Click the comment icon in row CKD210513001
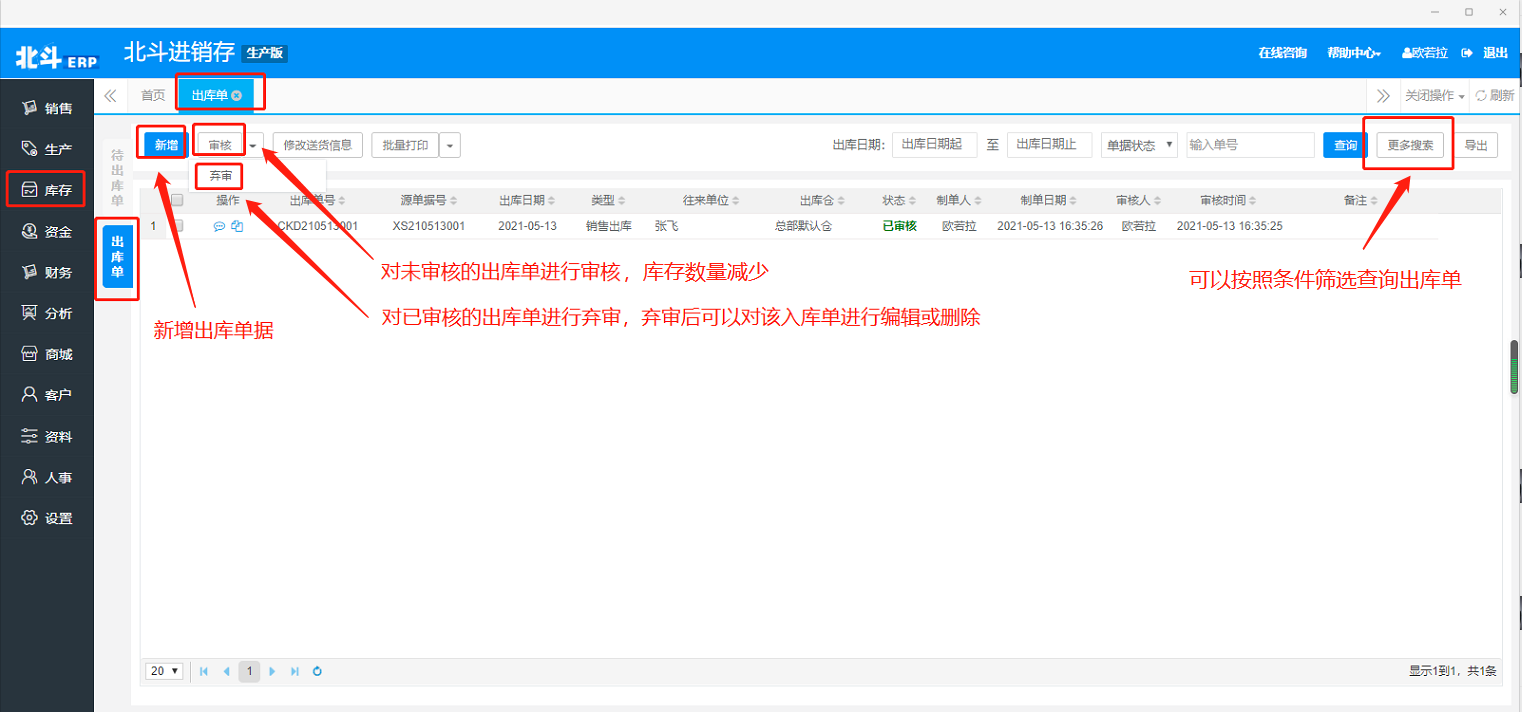The width and height of the screenshot is (1522, 712). pos(219,227)
